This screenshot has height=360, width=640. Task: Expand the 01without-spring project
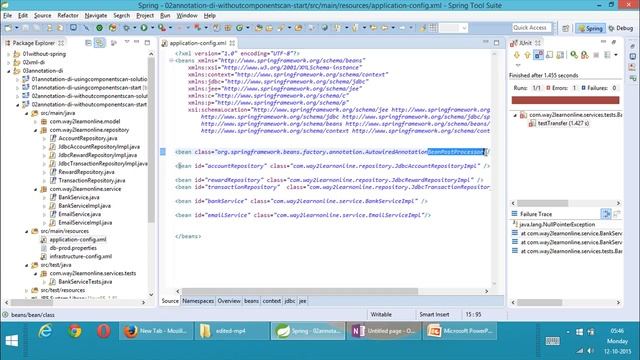[9, 54]
